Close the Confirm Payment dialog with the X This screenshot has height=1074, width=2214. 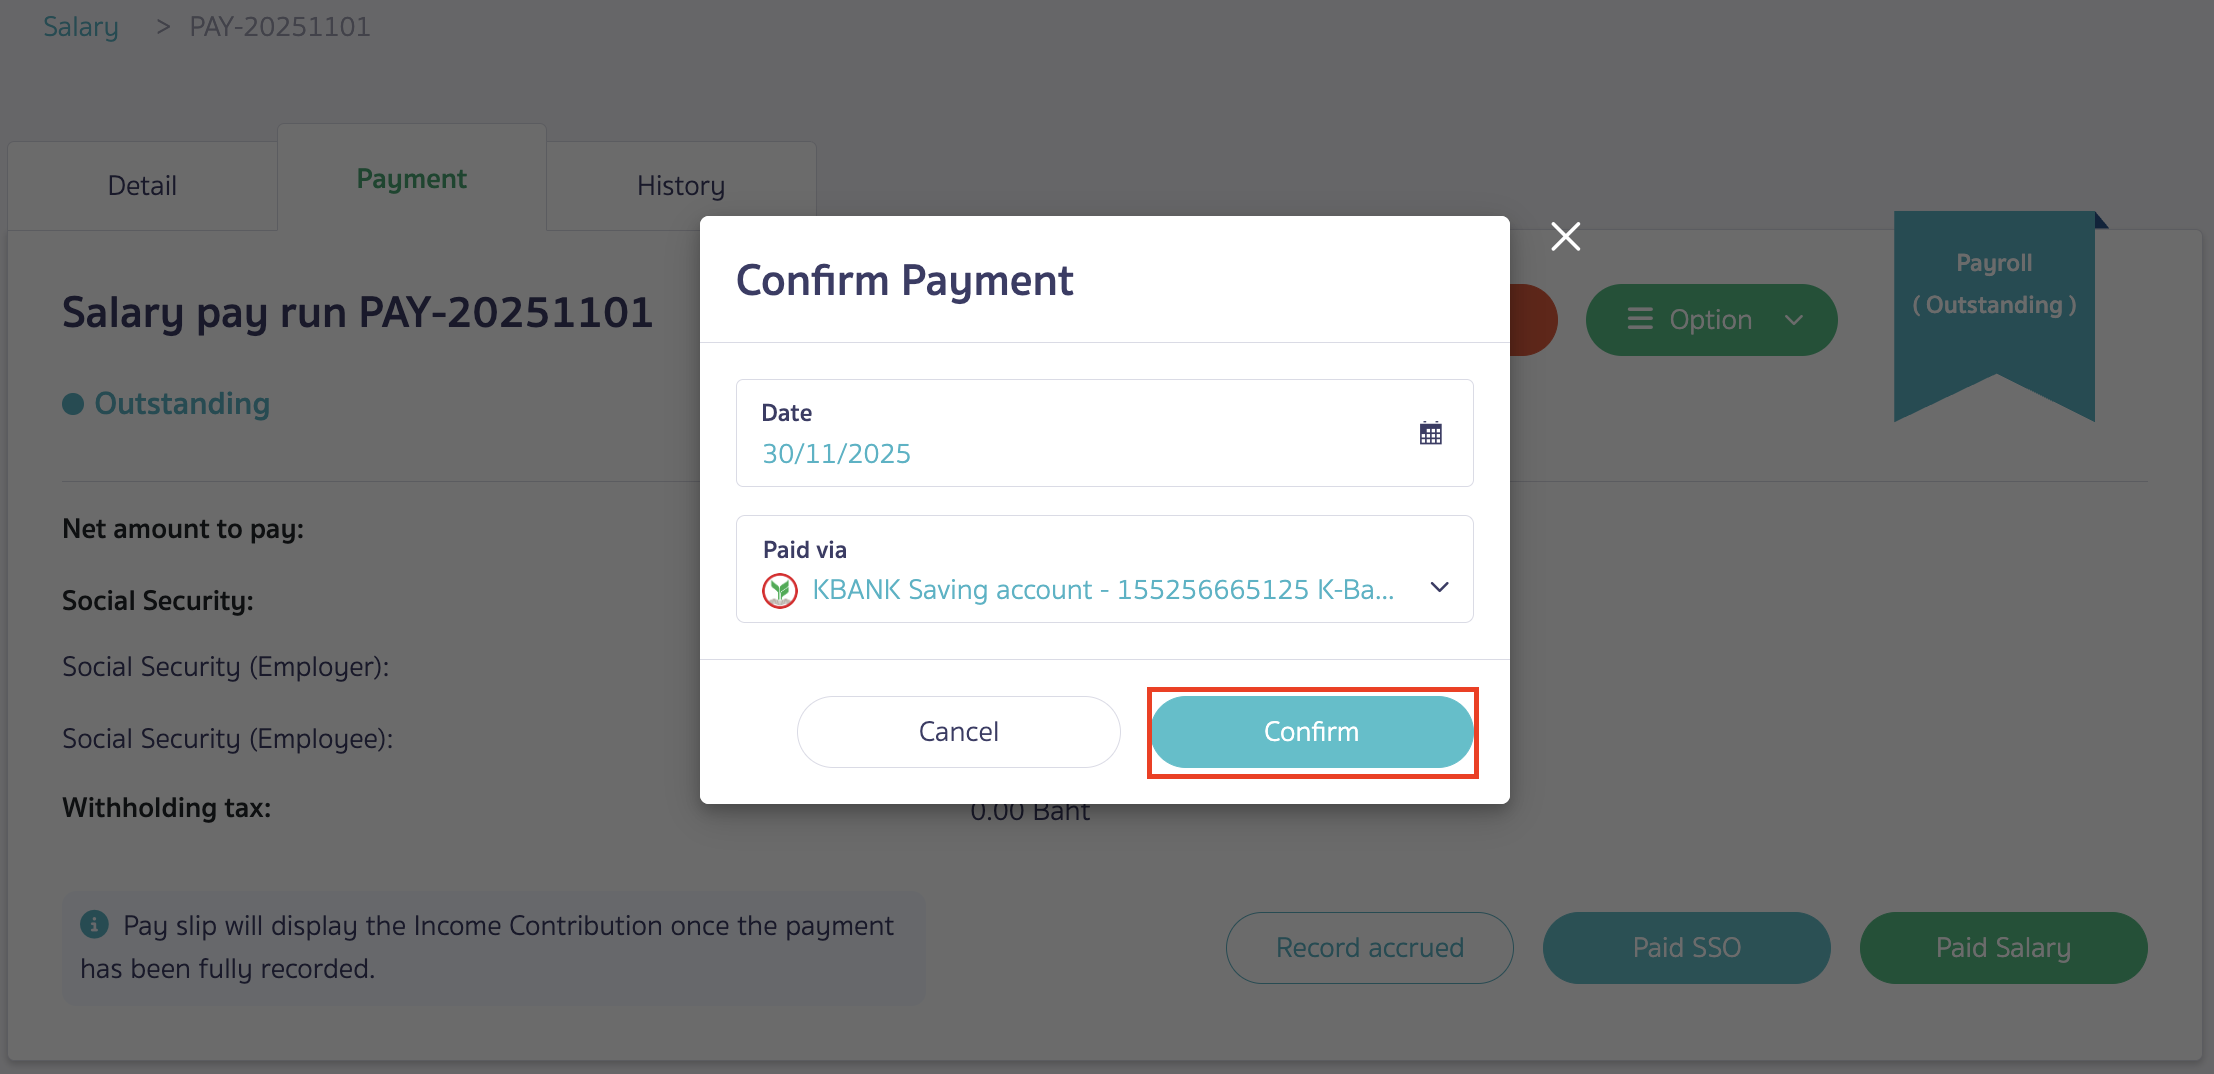pos(1565,236)
